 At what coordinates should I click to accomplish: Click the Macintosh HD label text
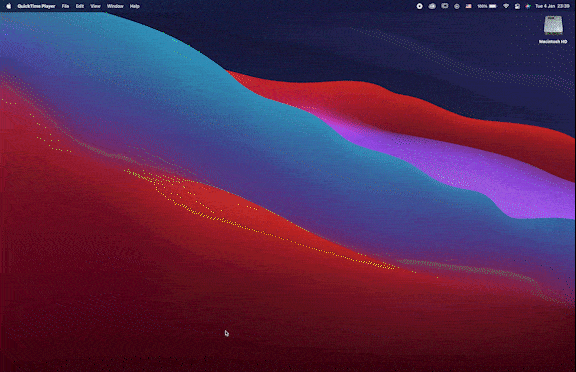pos(553,41)
